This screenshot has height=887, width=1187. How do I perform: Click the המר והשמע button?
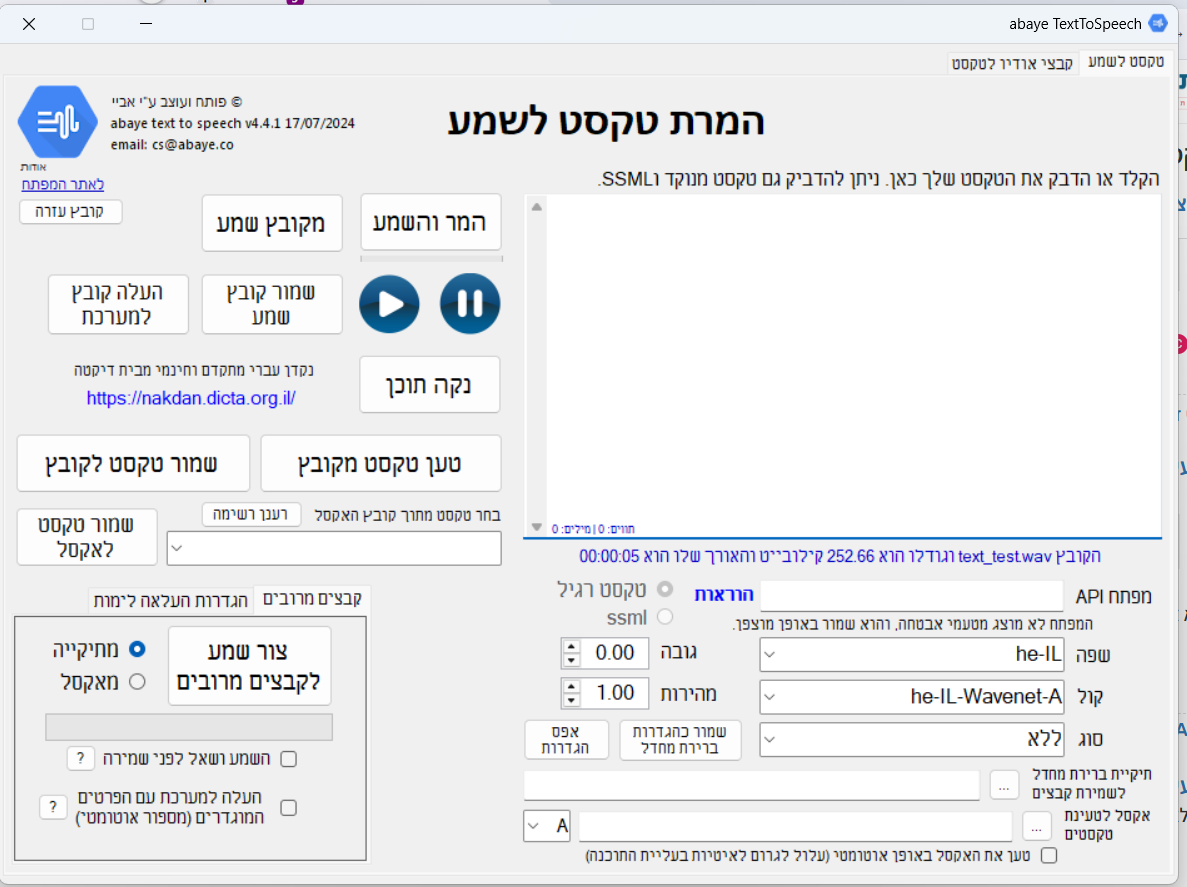pos(430,223)
